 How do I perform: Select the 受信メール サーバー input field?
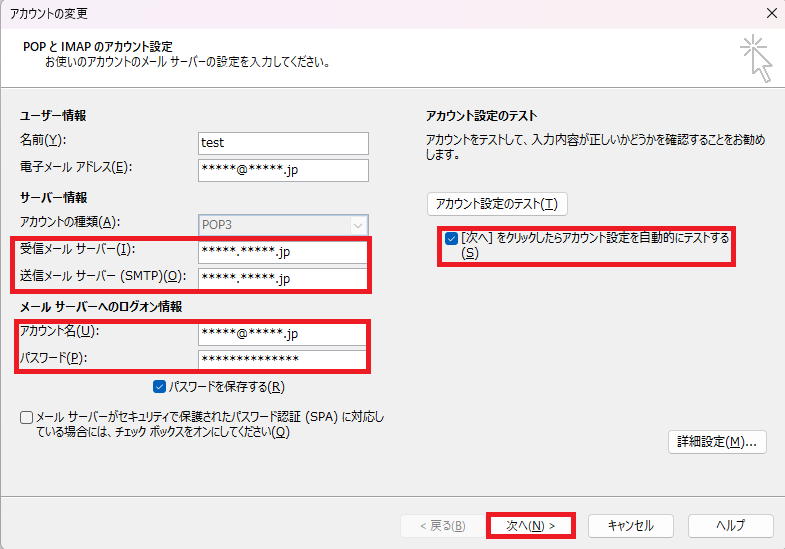click(x=283, y=251)
